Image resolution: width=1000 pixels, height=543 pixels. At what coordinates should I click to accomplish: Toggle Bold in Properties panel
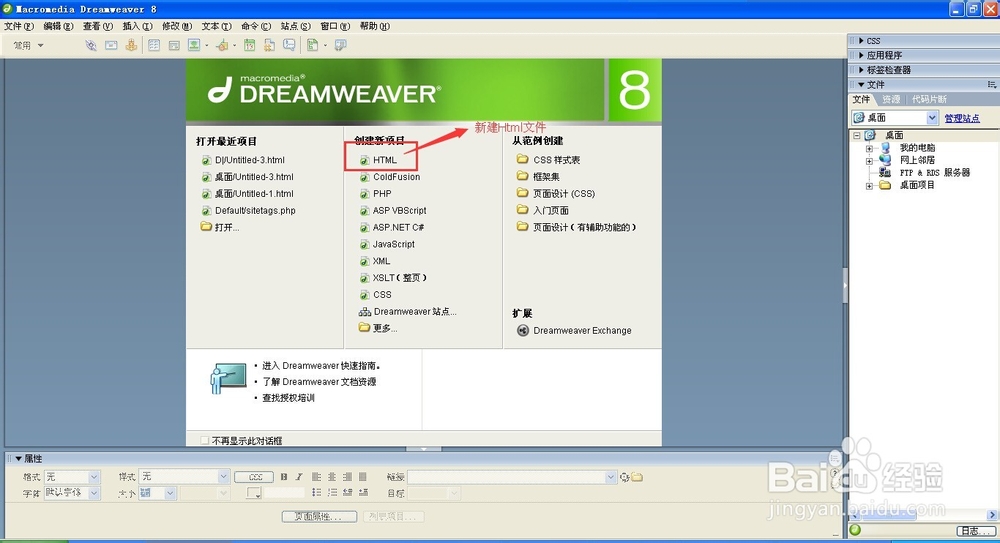pos(284,477)
